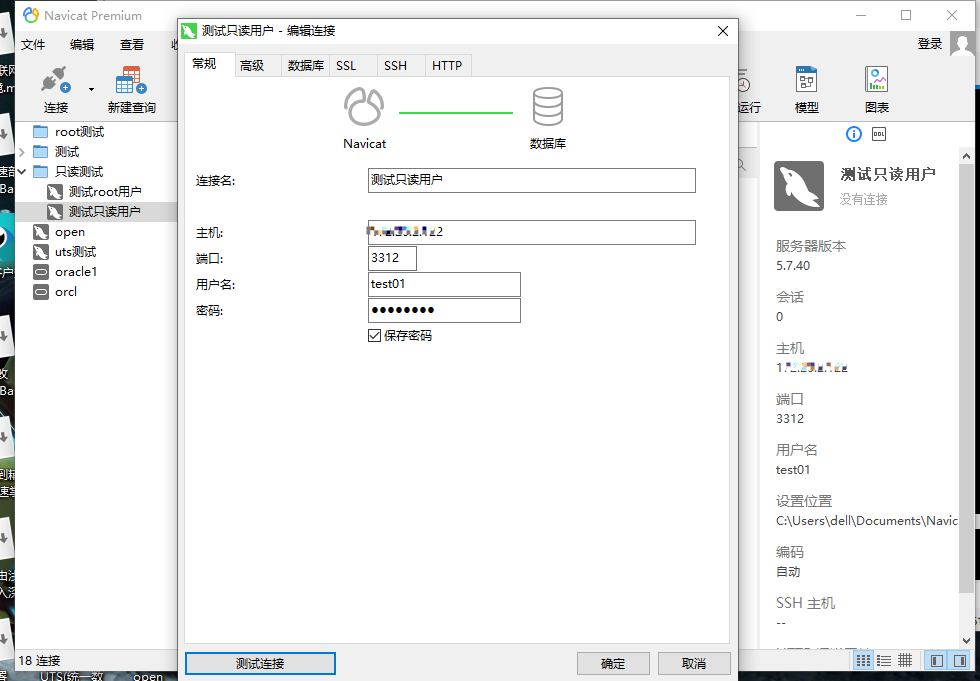Open the 查看 menu

pos(132,44)
